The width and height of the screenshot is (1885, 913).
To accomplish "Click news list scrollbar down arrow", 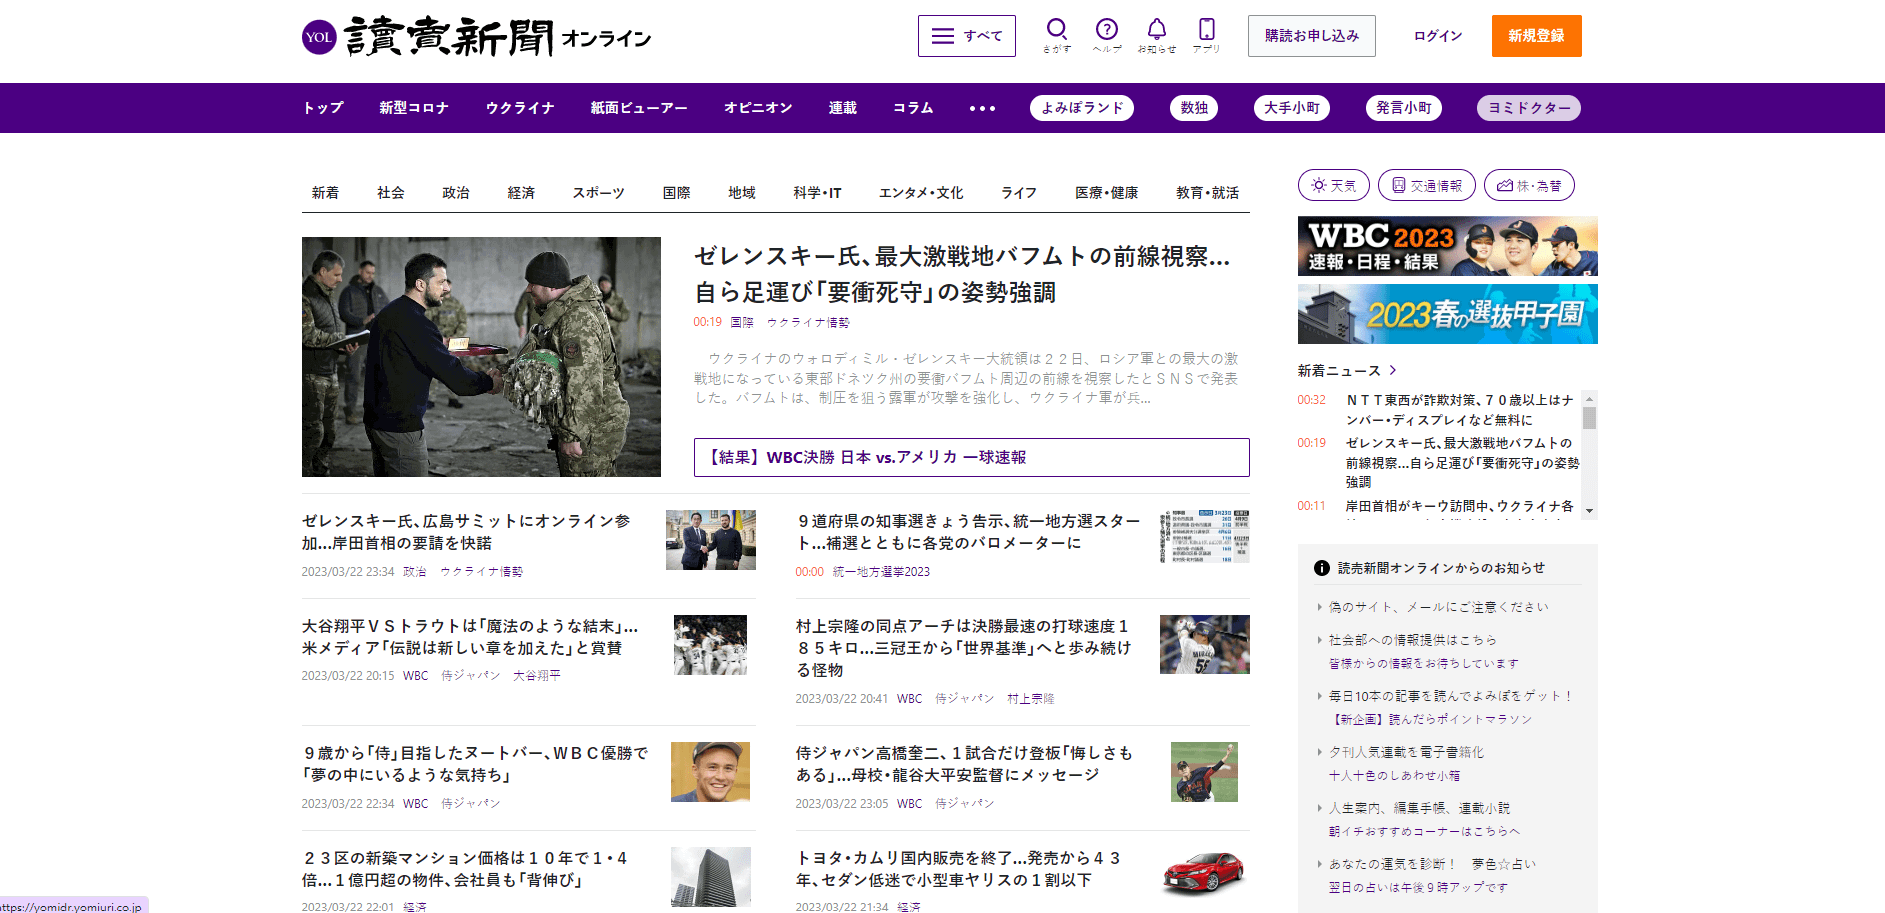I will click(1589, 511).
